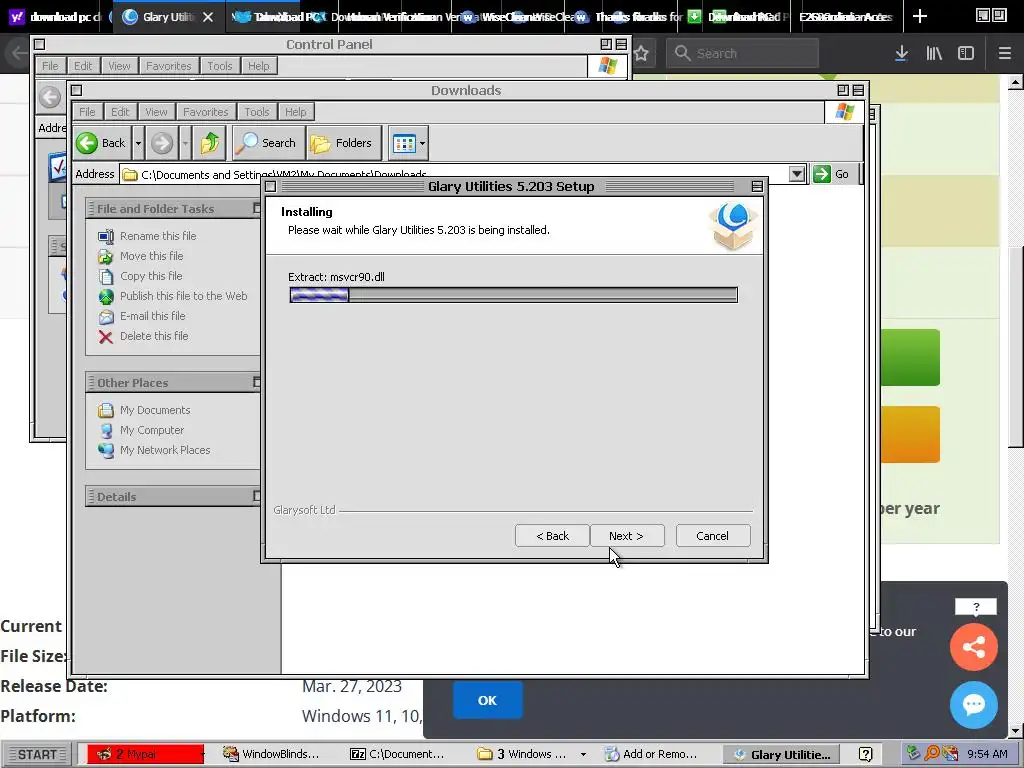Click the browser Search field
This screenshot has height=768, width=1024.
[743, 54]
